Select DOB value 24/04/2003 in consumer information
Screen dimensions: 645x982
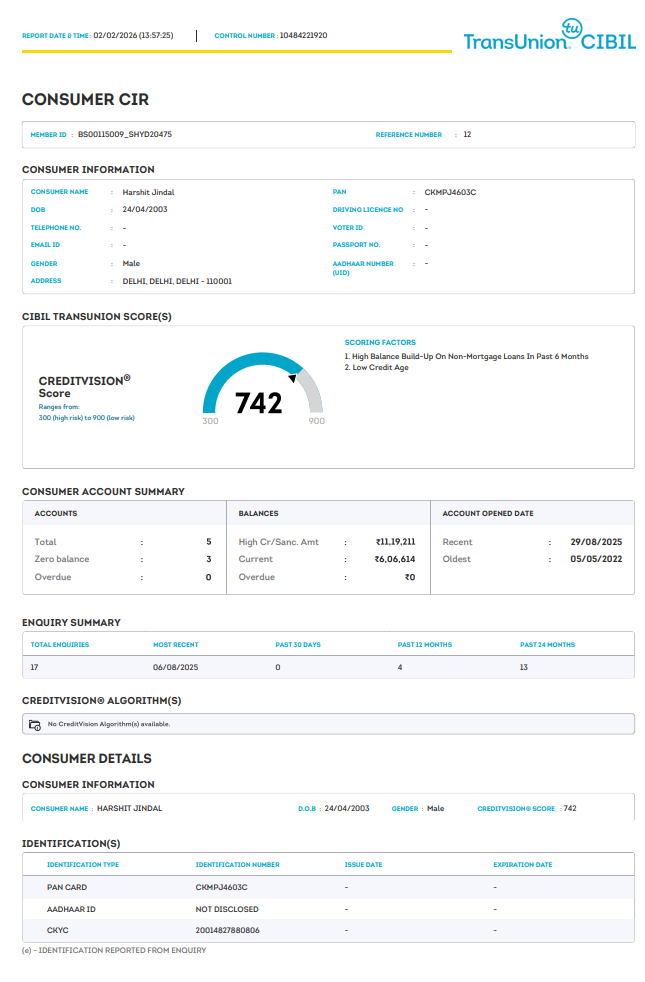pos(145,210)
